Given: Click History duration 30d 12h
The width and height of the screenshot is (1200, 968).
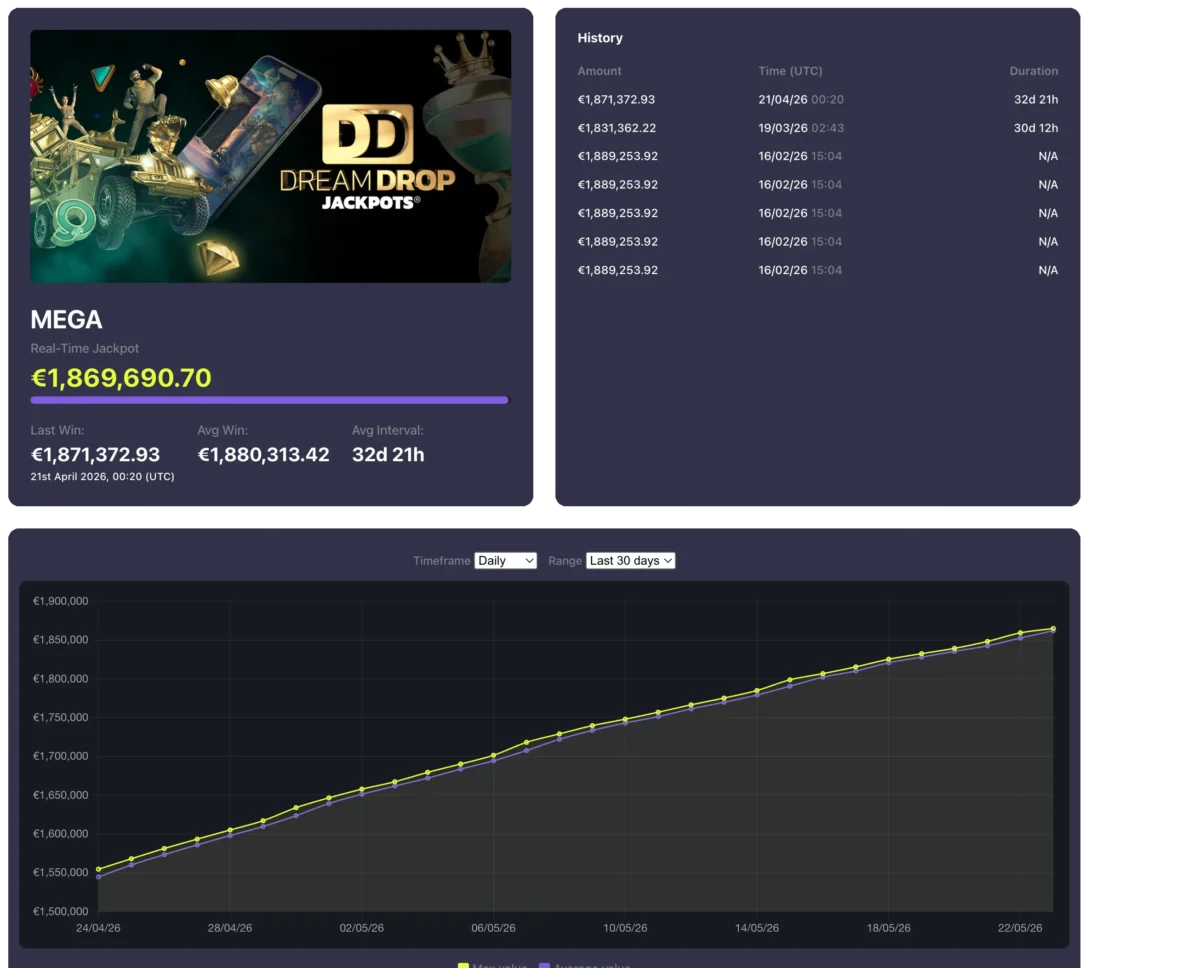Looking at the screenshot, I should (1036, 128).
